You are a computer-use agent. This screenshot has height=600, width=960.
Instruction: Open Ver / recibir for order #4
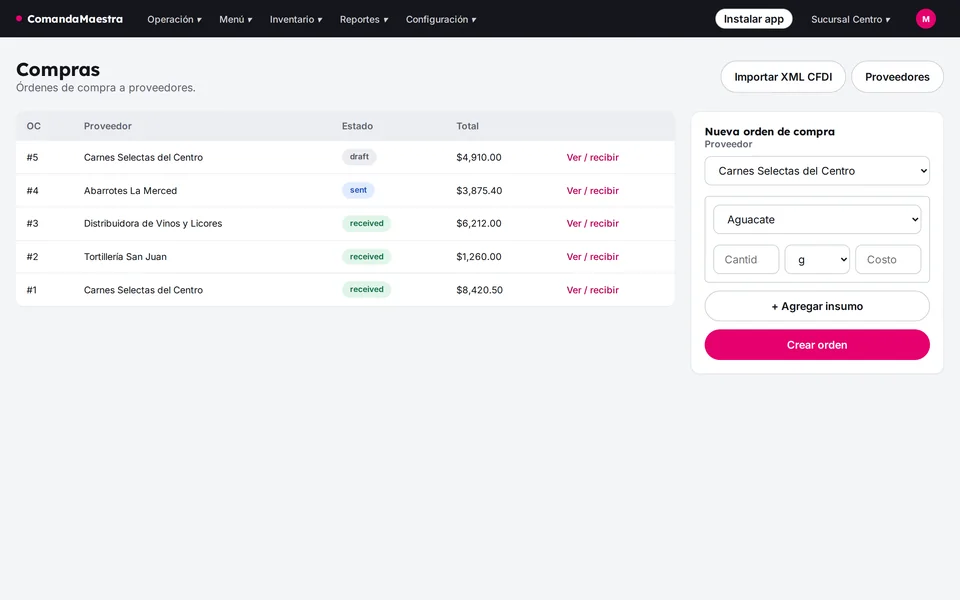coord(592,190)
